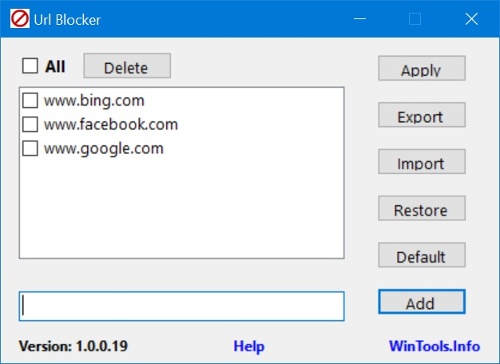The image size is (500, 364).
Task: Click the Restore button
Action: tap(422, 208)
